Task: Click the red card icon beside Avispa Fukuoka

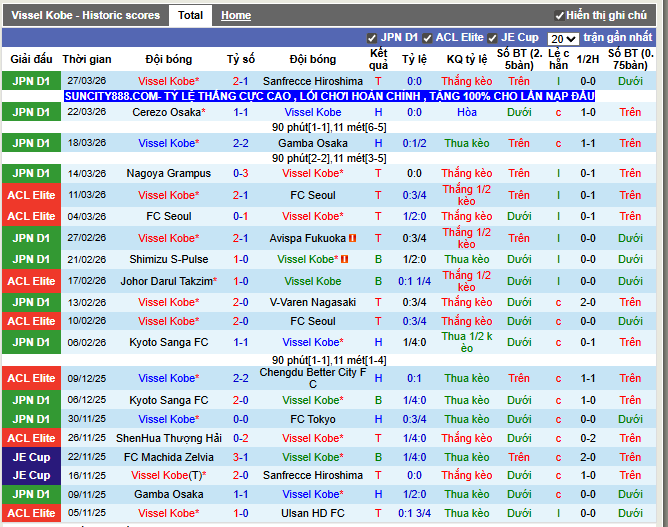Action: click(x=353, y=238)
